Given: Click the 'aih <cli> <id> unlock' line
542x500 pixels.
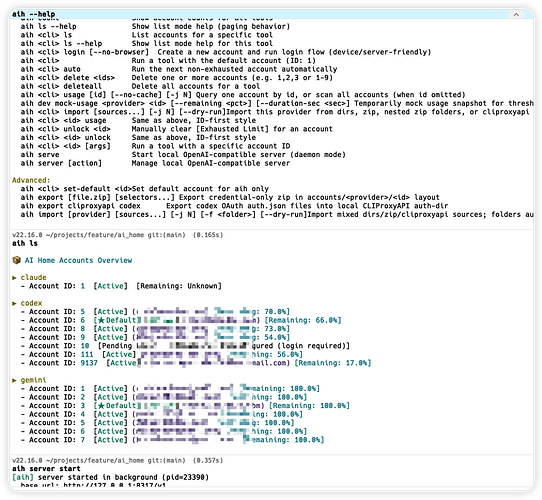Looking at the screenshot, I should click(x=138, y=137).
